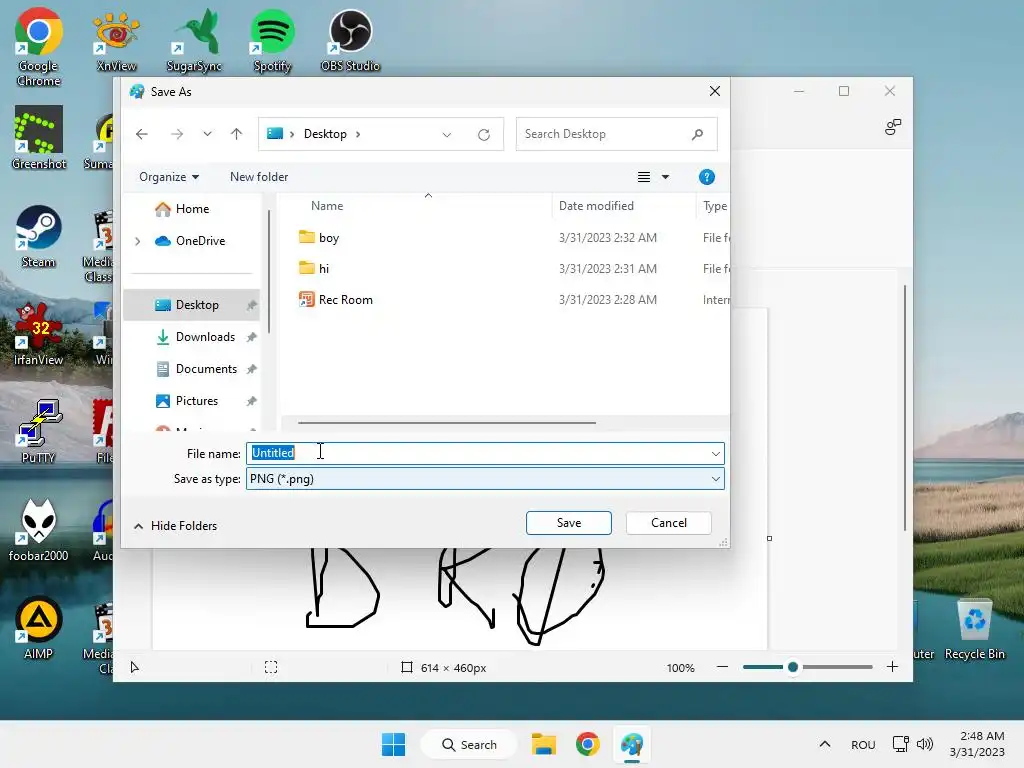Image resolution: width=1024 pixels, height=768 pixels.
Task: Go forward in Save As dialog
Action: (177, 134)
